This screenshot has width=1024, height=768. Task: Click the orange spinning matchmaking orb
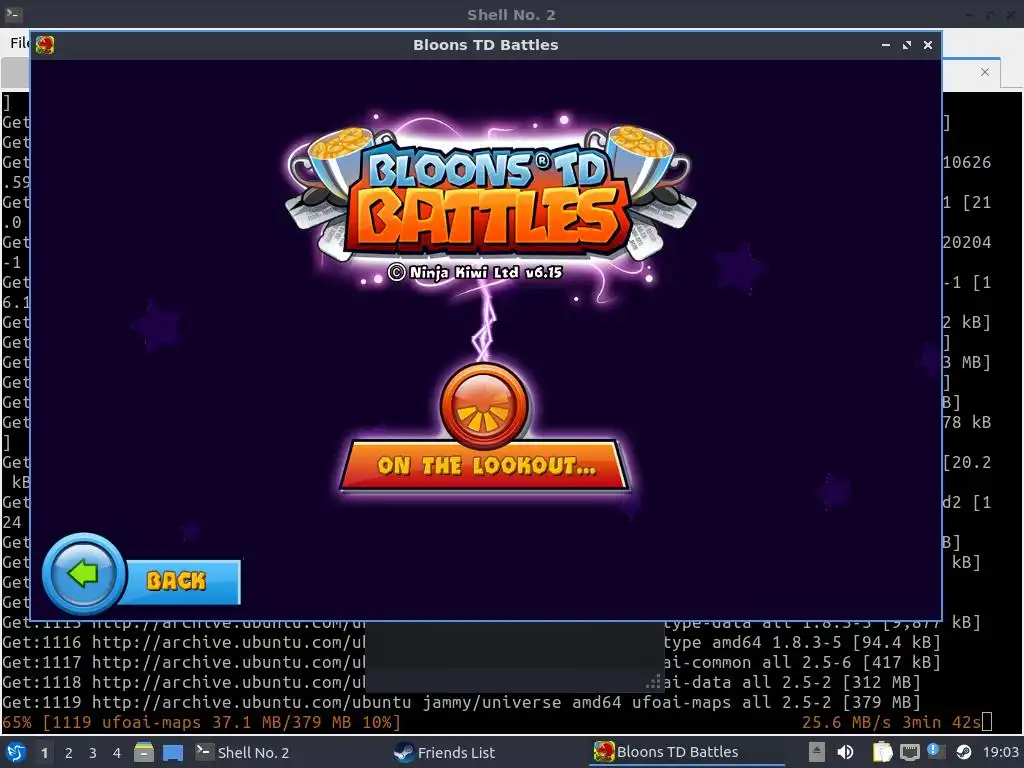484,406
